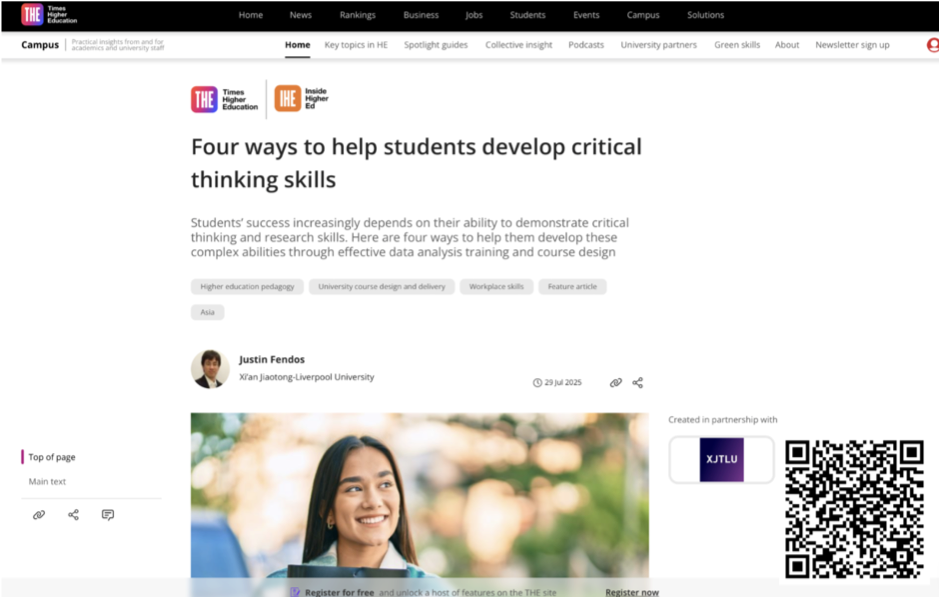Jump to Main text section
This screenshot has width=939, height=597.
point(47,481)
